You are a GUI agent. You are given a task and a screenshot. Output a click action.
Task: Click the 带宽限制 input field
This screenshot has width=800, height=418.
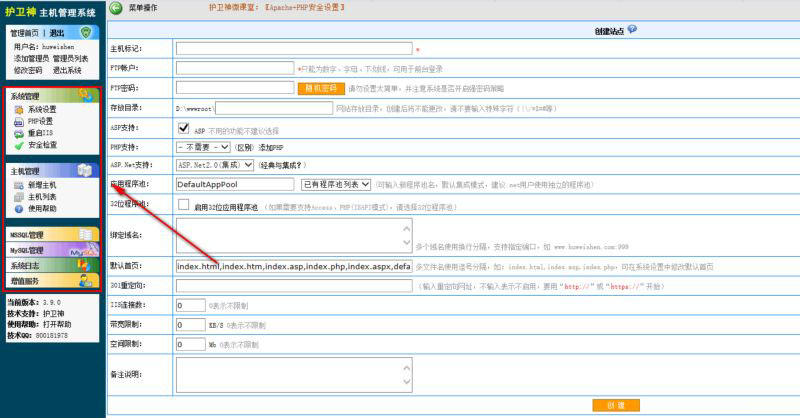[191, 325]
